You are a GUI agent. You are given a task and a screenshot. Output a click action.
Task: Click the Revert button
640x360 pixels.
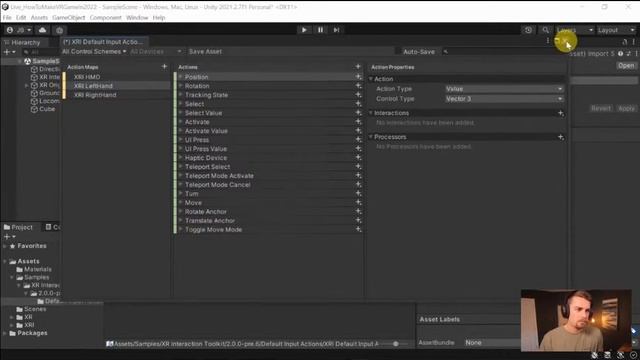601,108
